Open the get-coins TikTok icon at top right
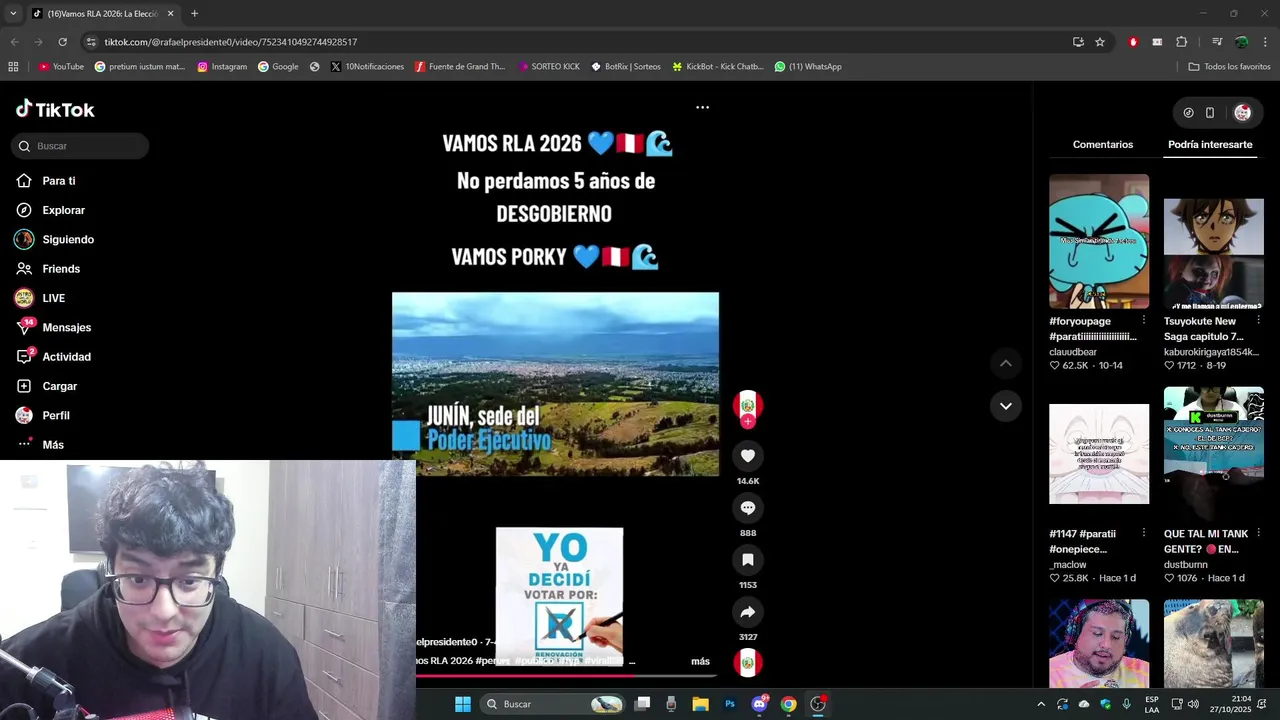This screenshot has width=1280, height=720. [1188, 113]
